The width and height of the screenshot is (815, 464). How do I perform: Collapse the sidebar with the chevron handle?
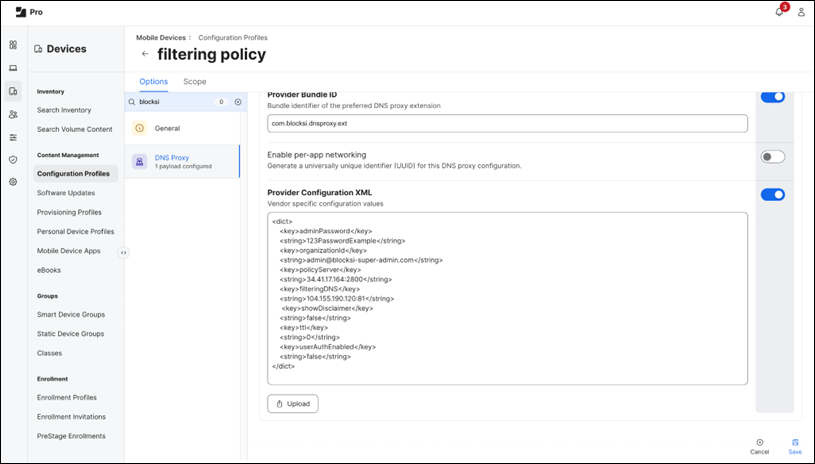click(124, 253)
